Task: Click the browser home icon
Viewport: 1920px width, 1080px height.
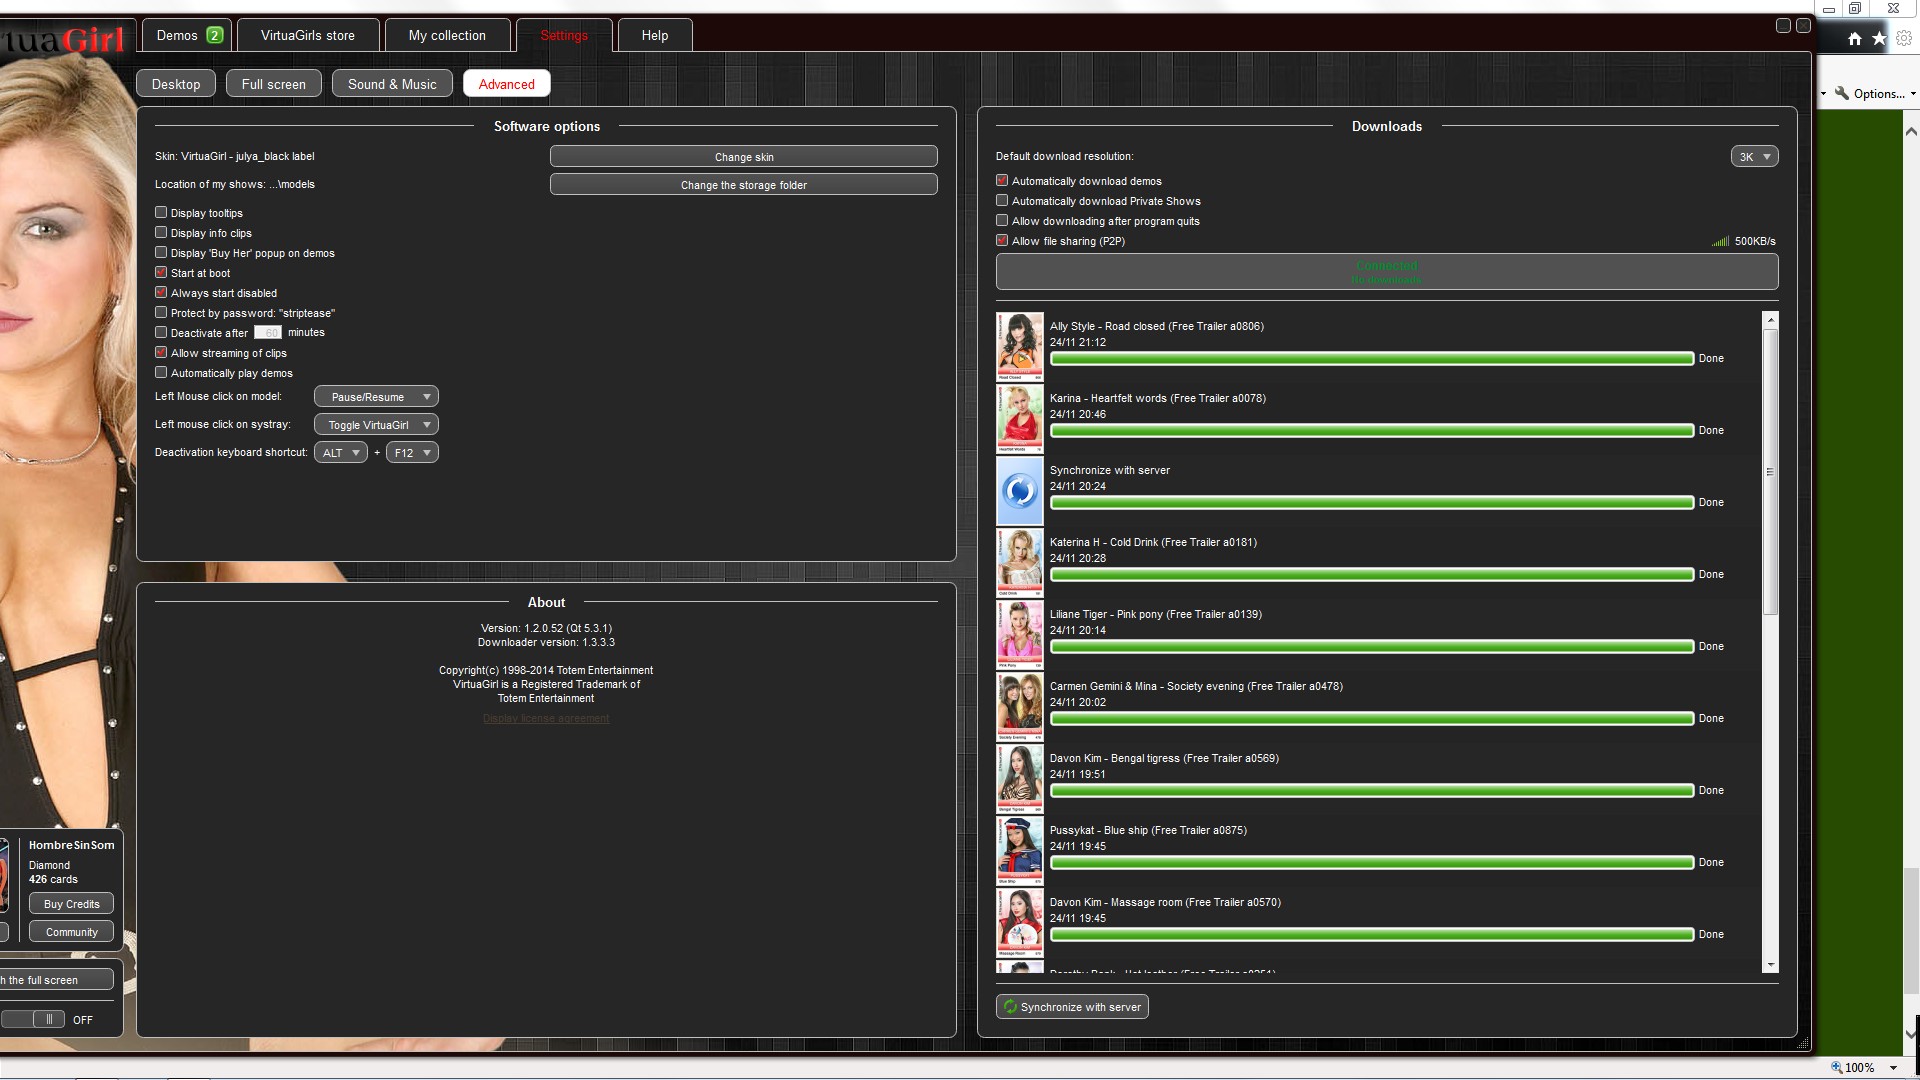Action: 1855,38
